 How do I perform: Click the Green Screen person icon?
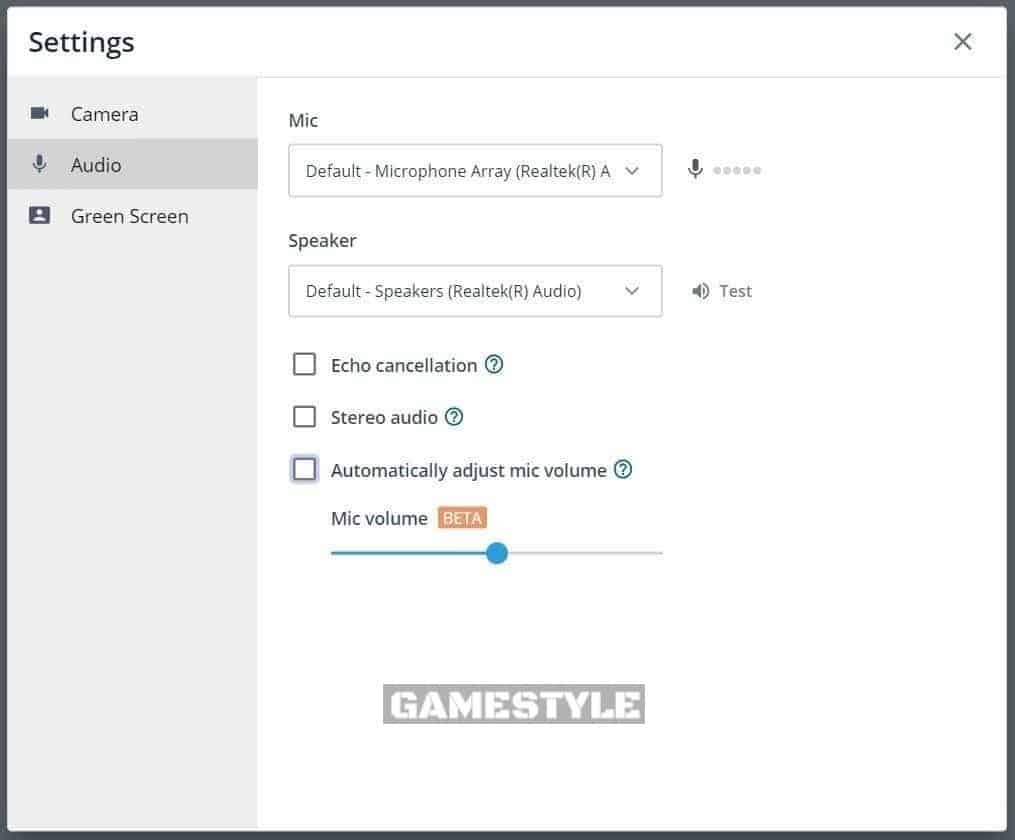pos(38,215)
